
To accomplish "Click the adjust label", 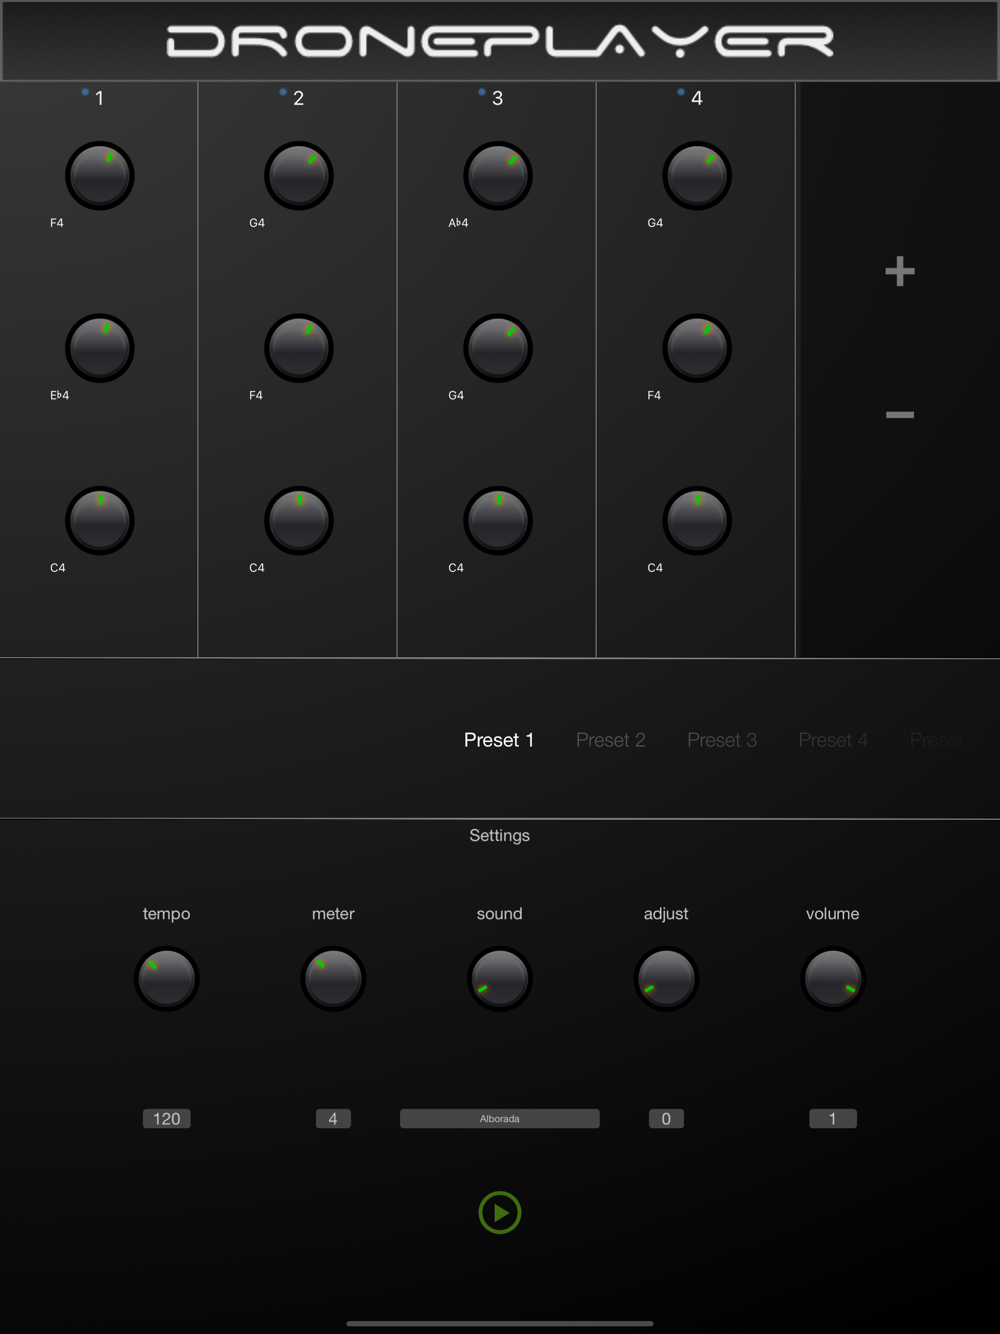I will 666,914.
